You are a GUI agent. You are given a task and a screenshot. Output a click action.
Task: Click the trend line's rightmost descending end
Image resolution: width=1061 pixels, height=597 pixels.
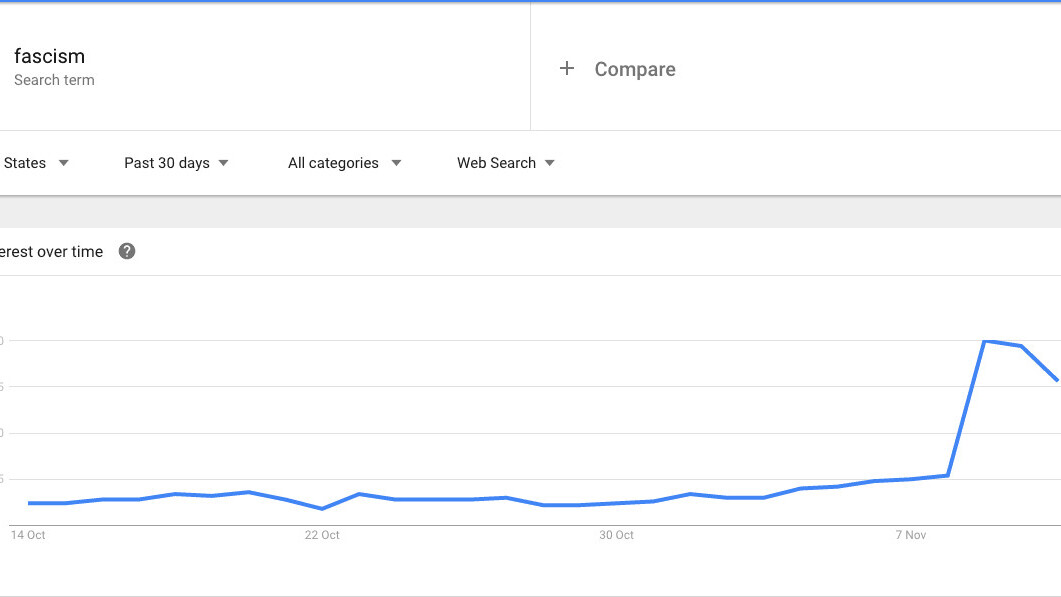tap(1056, 379)
